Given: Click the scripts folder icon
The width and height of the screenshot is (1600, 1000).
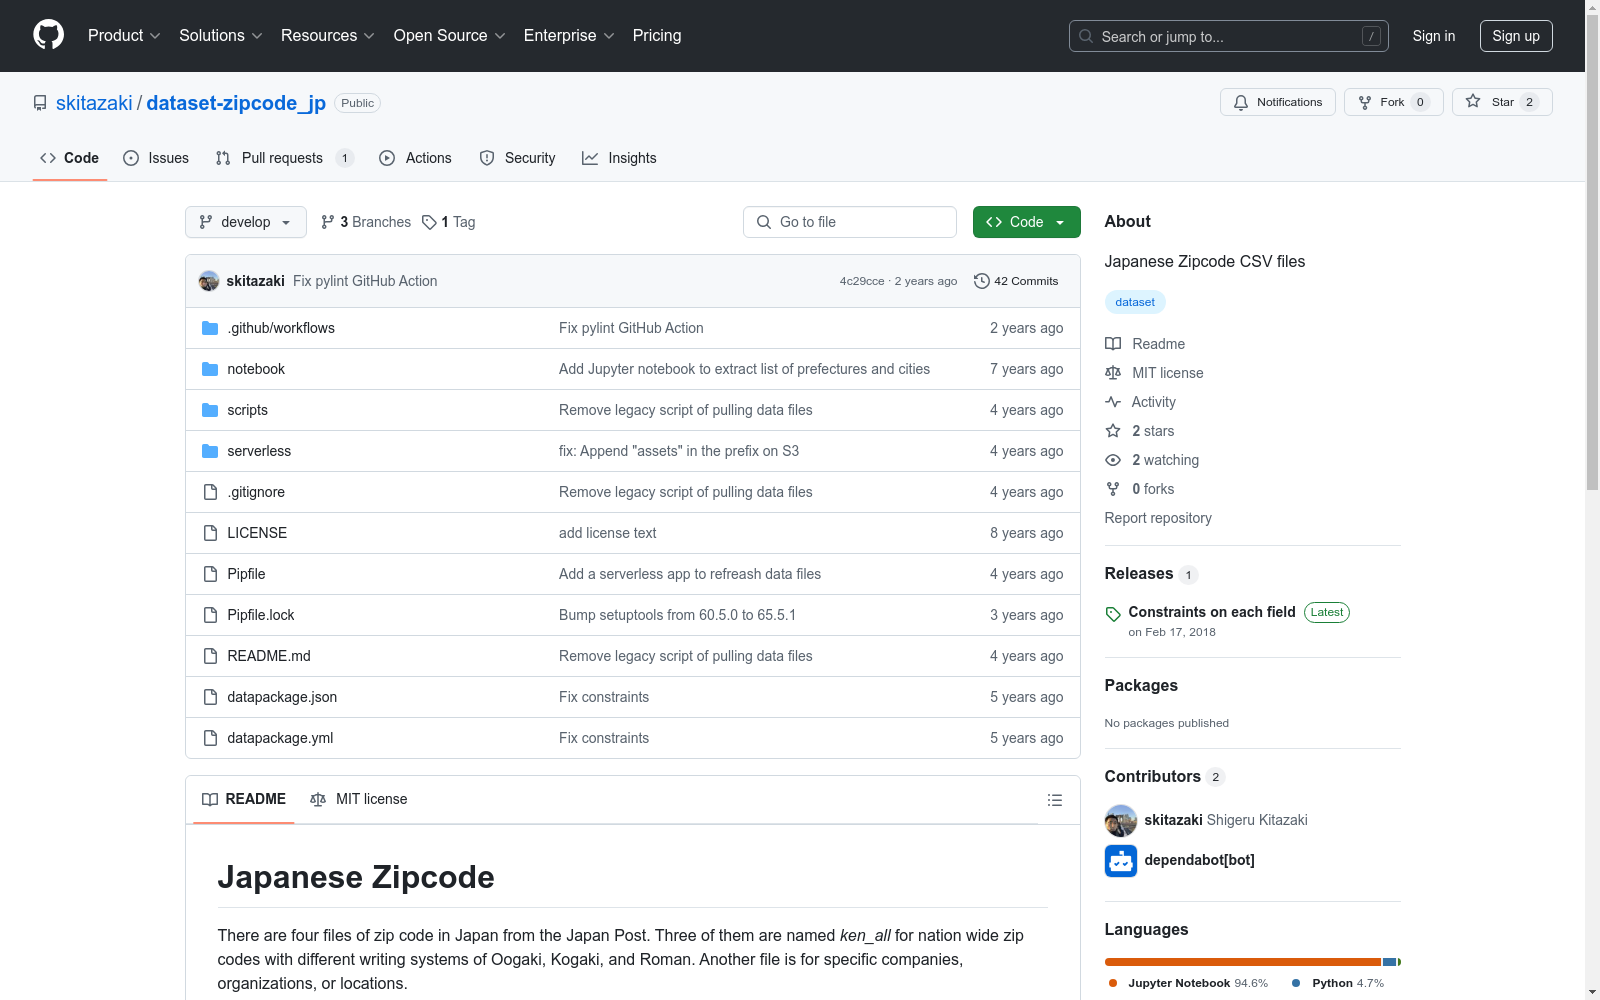Looking at the screenshot, I should (210, 410).
